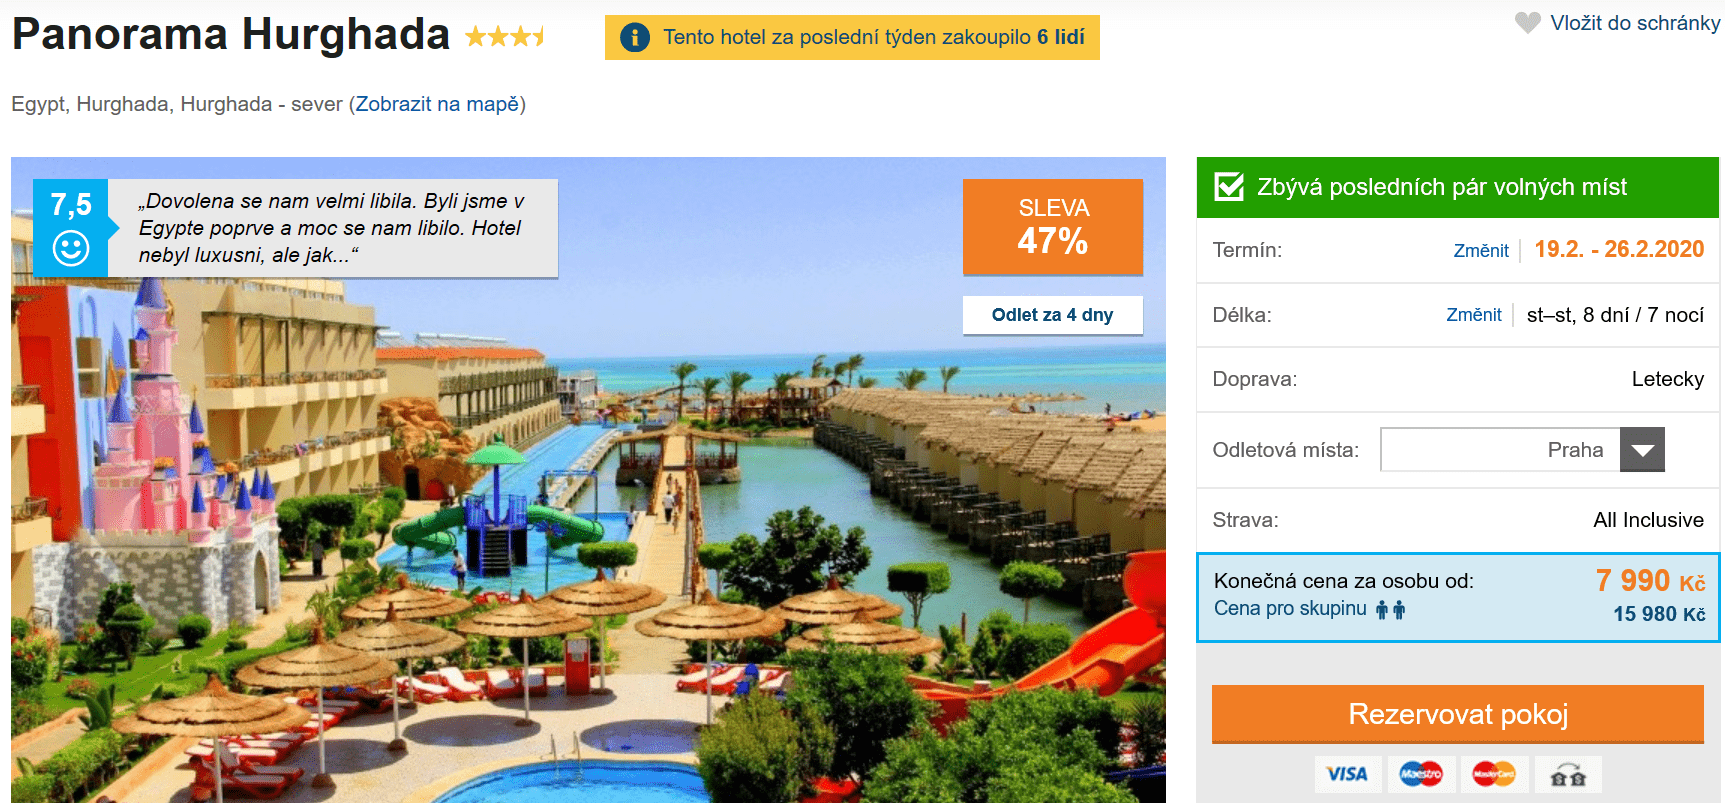Open the Odletová místa combo box field
Image resolution: width=1725 pixels, height=803 pixels.
[1522, 450]
